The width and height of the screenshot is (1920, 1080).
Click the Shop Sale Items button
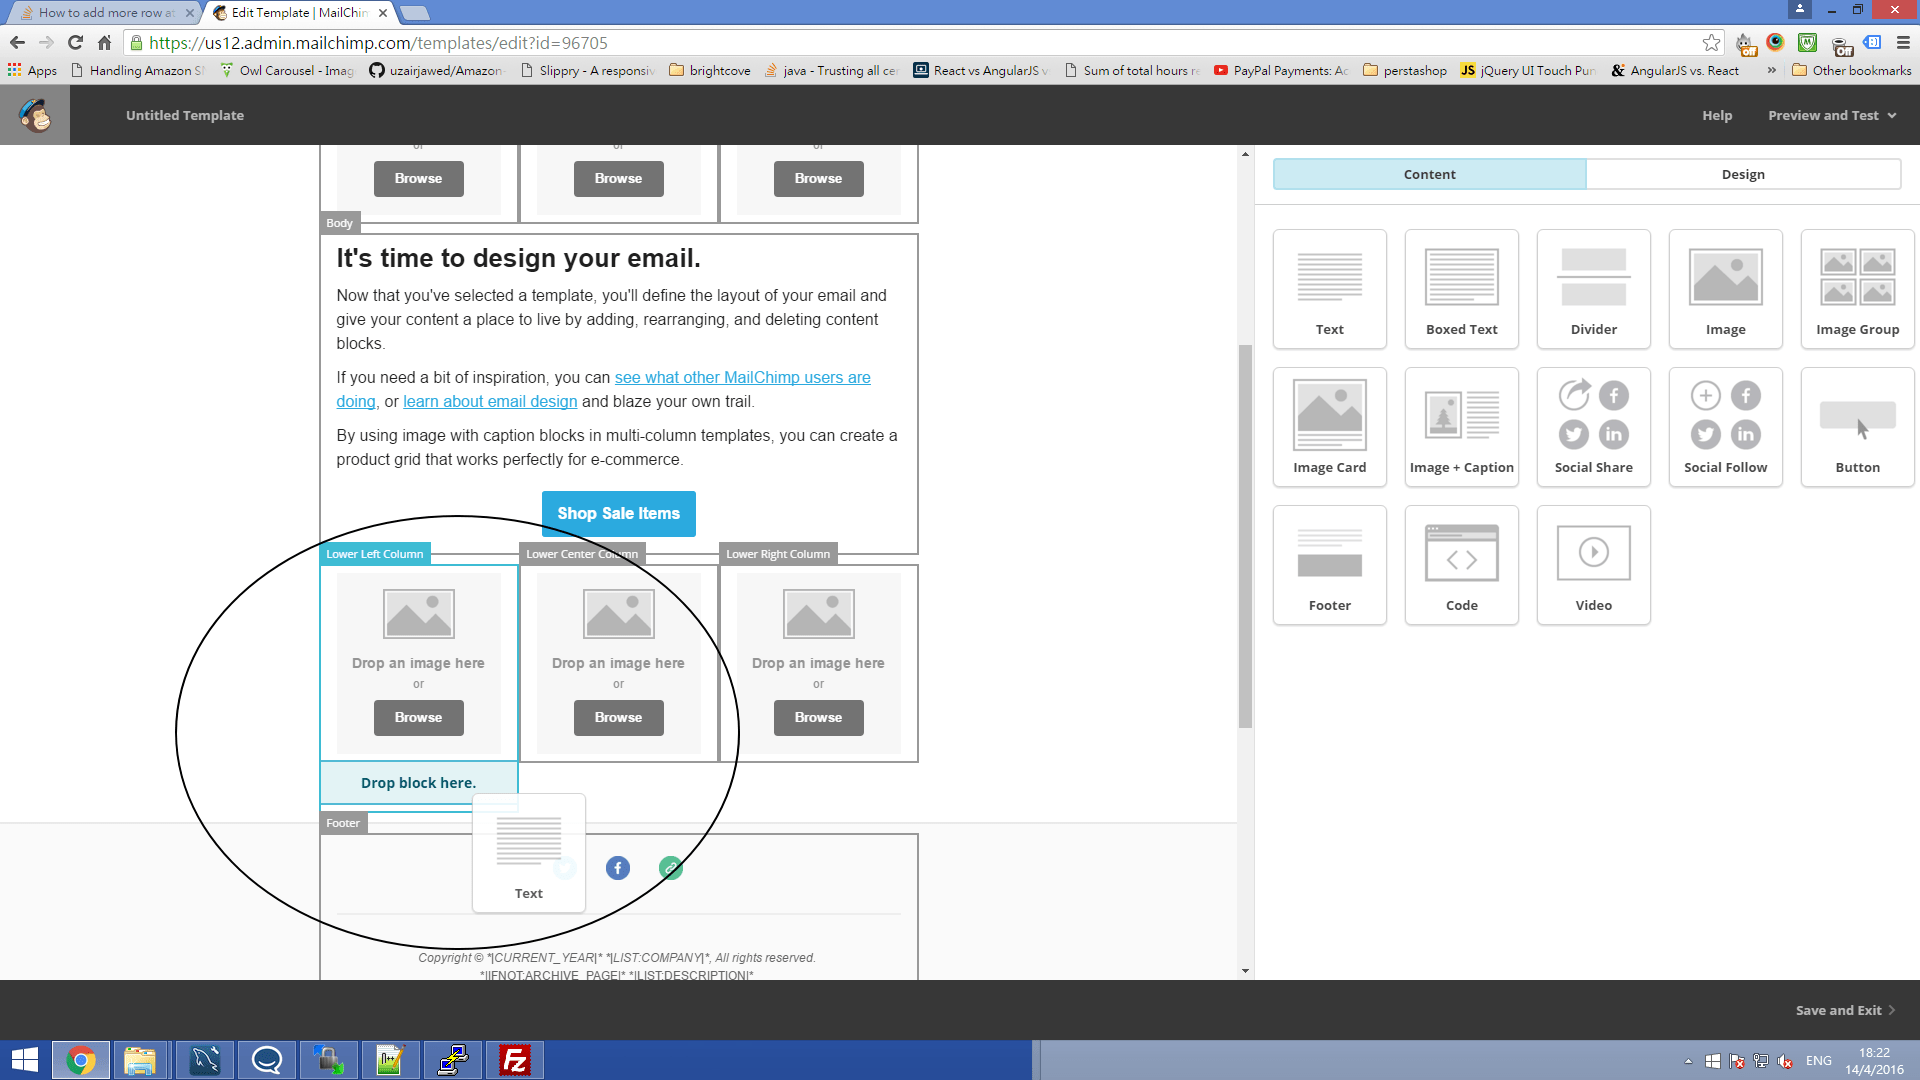618,513
